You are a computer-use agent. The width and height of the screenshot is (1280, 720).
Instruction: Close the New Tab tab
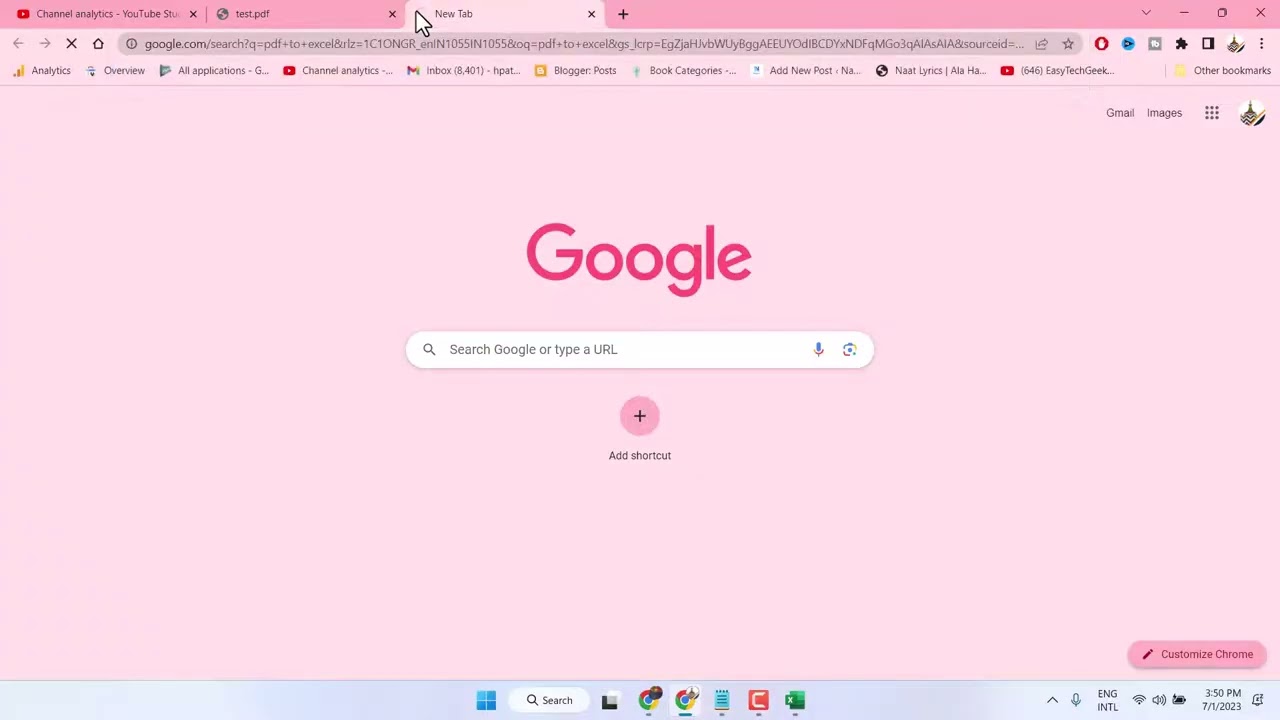click(591, 14)
